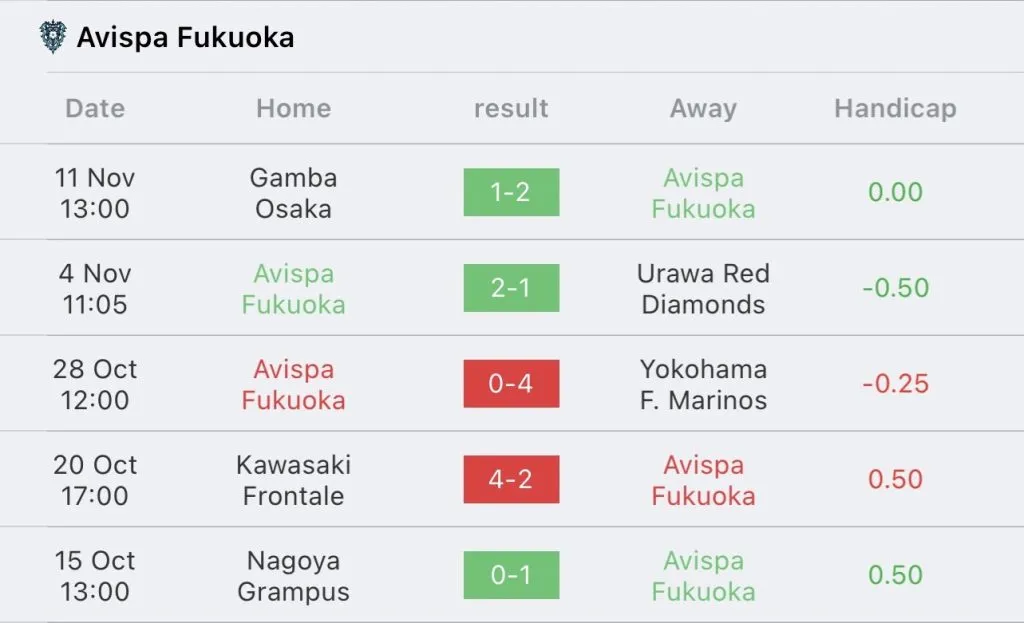The height and width of the screenshot is (623, 1024).
Task: Open the green 1-2 result badge
Action: tap(511, 192)
